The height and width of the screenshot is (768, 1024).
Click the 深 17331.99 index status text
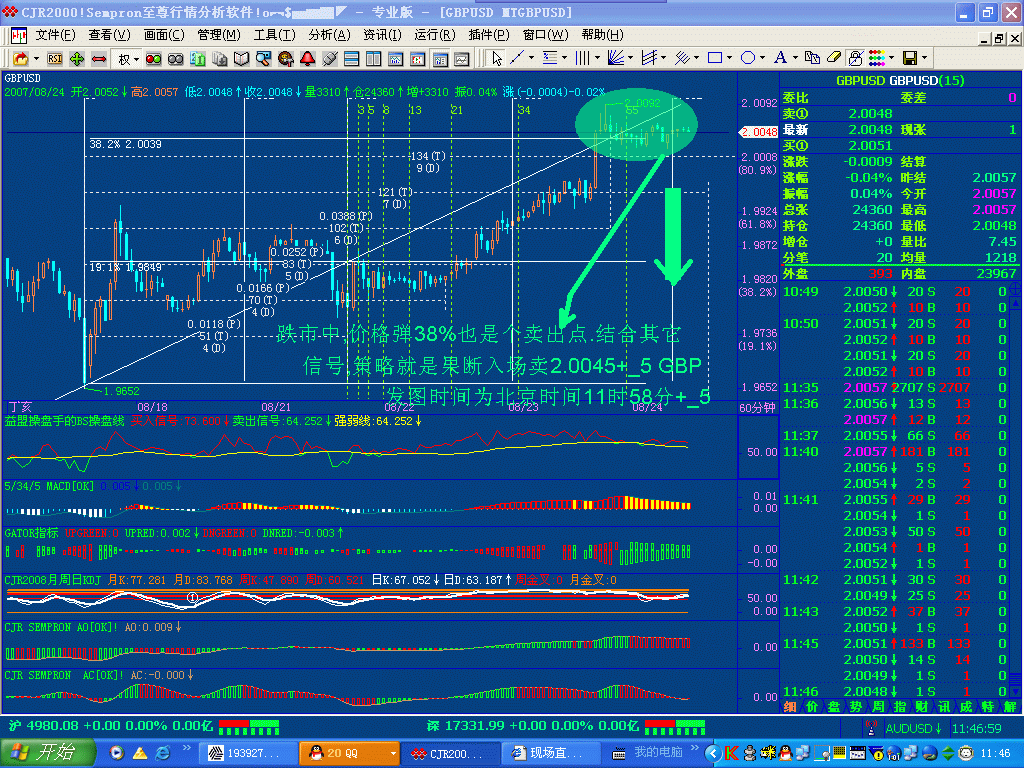click(532, 726)
